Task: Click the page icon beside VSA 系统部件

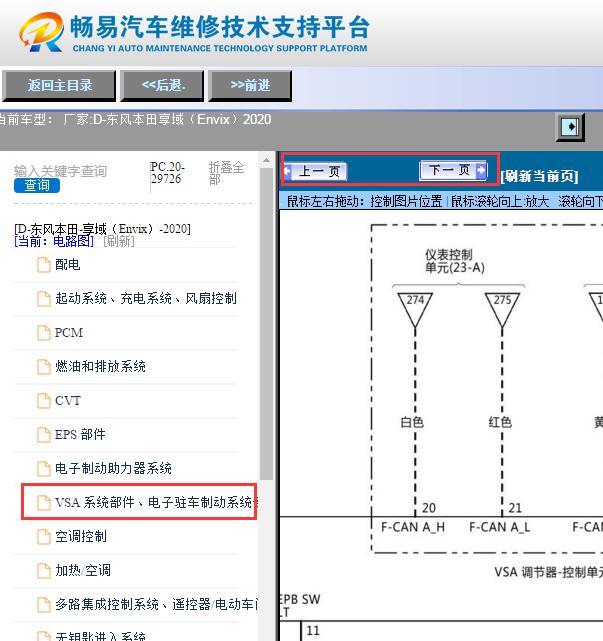Action: [x=44, y=502]
